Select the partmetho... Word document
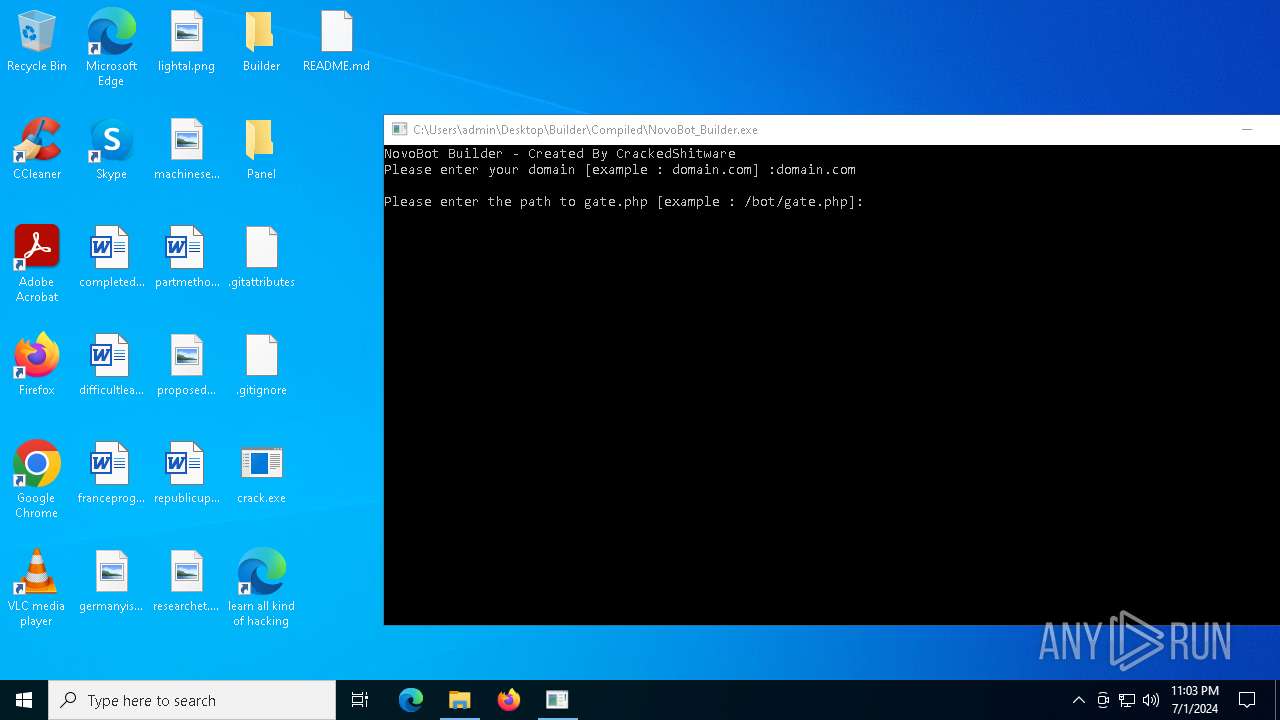 point(186,258)
